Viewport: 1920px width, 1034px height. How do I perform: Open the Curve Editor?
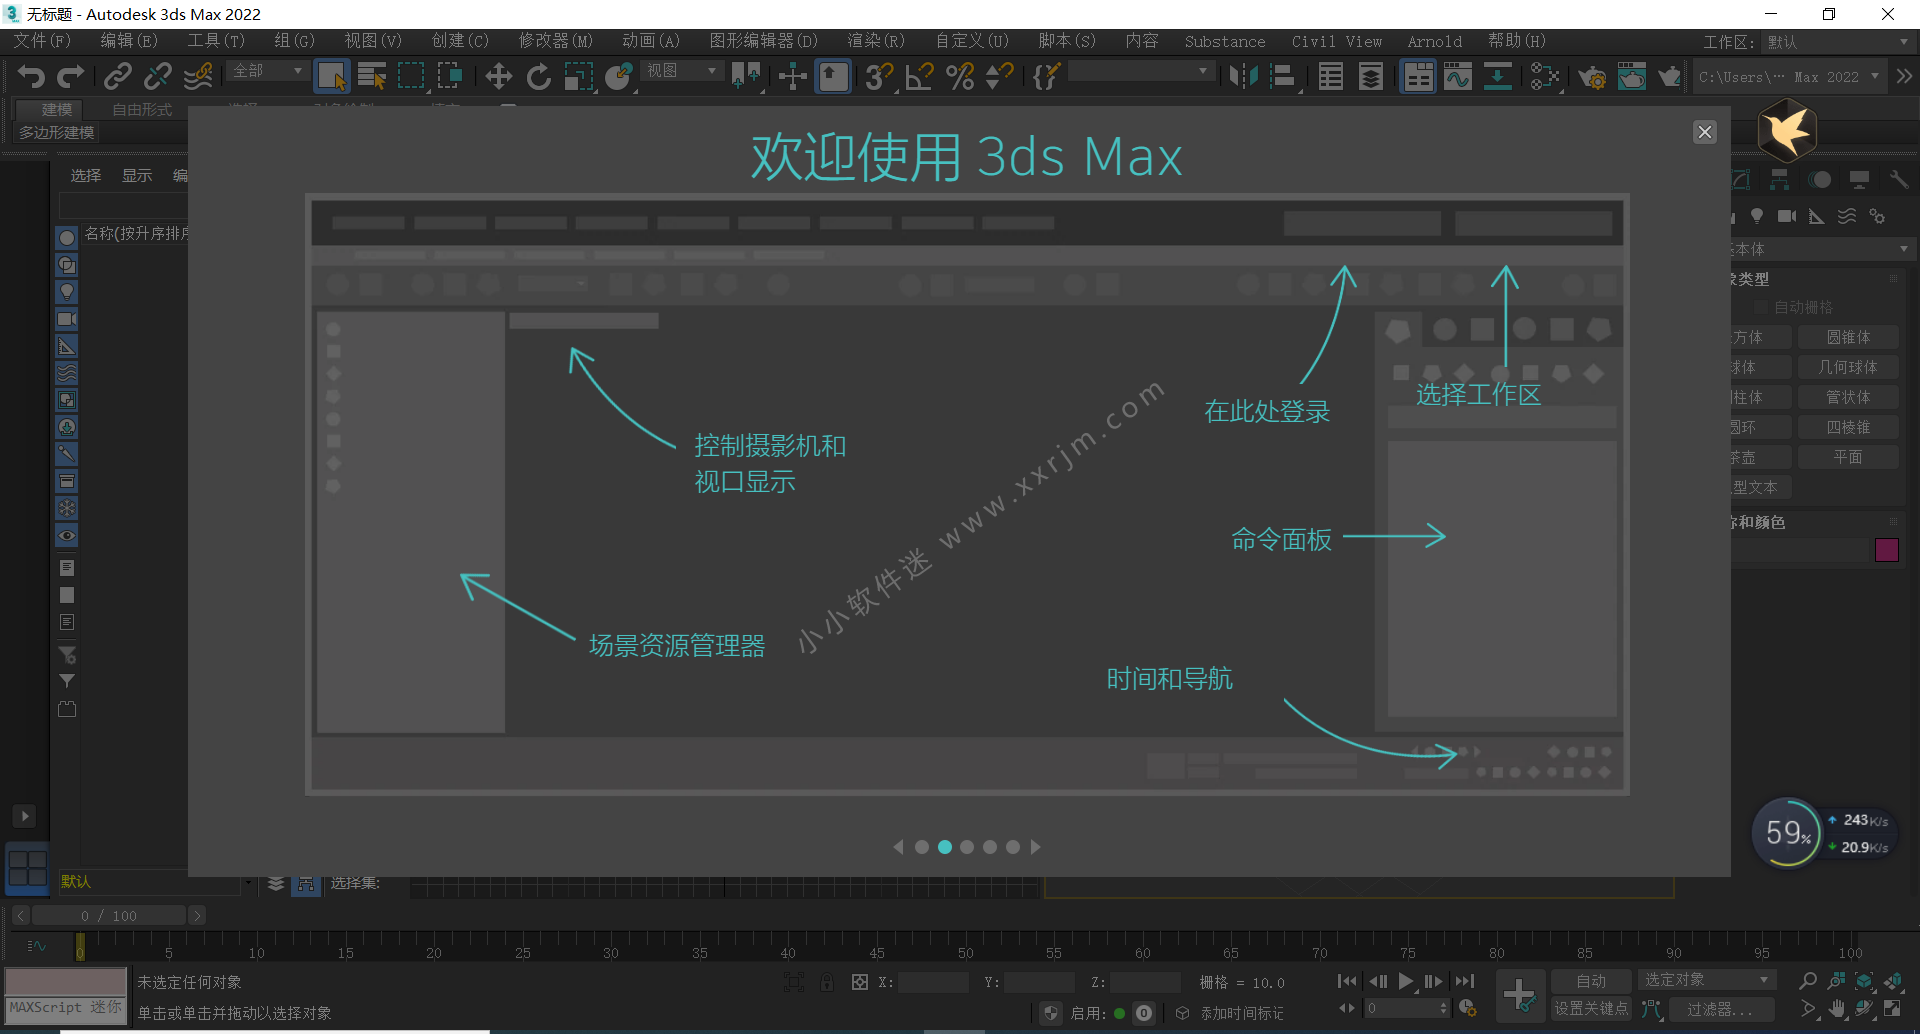tap(1458, 76)
